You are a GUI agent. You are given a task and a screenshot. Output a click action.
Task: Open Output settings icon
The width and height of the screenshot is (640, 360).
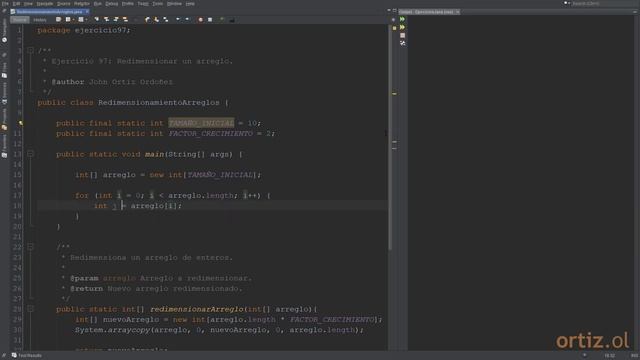click(403, 43)
